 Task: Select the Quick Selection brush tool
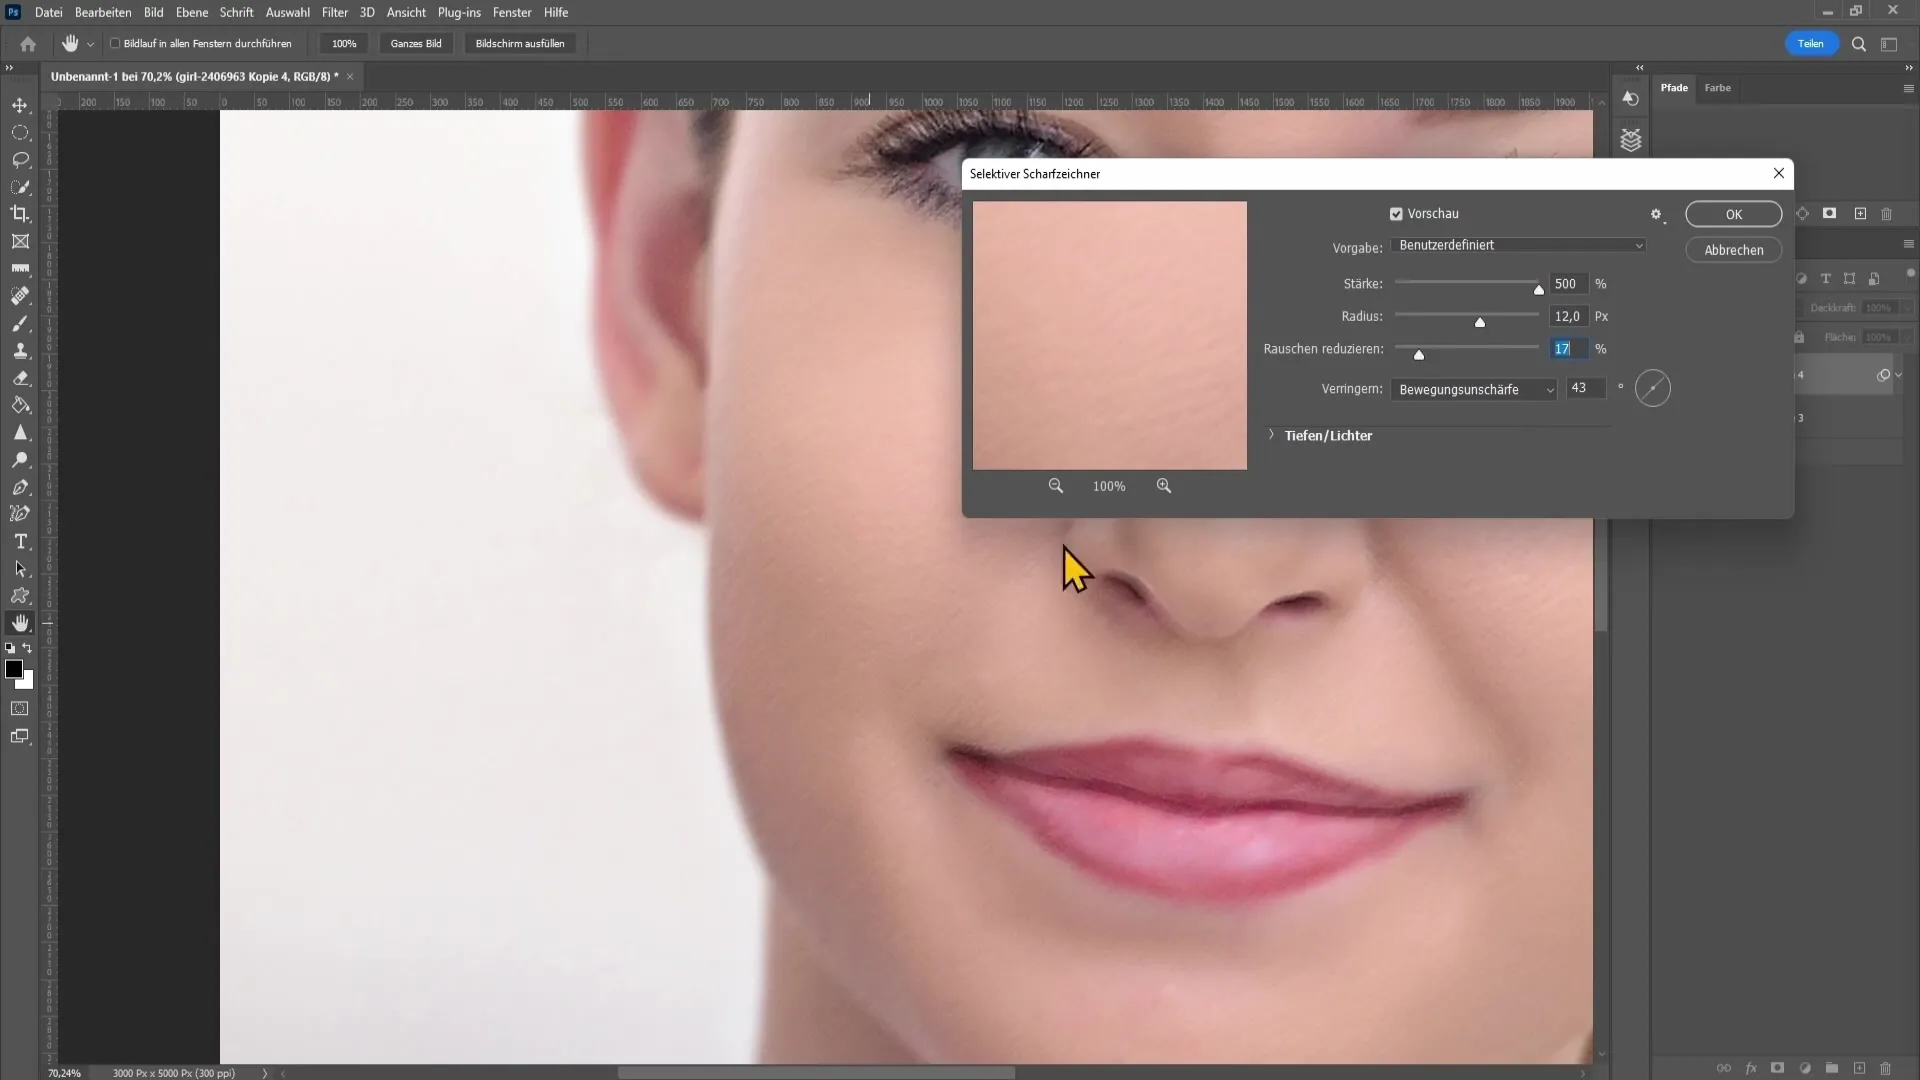coord(20,187)
